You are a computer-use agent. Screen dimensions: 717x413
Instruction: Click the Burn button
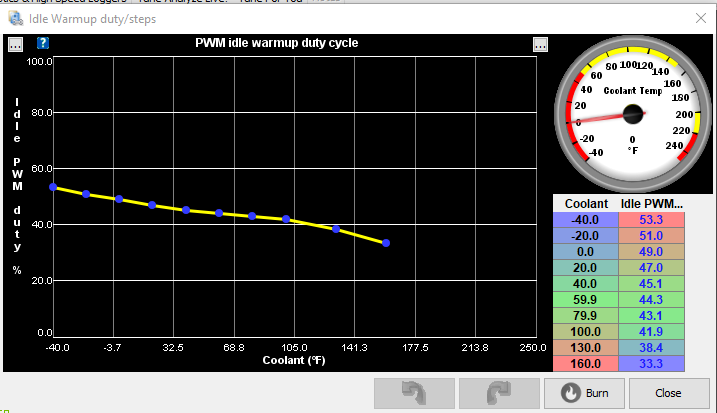coord(584,393)
